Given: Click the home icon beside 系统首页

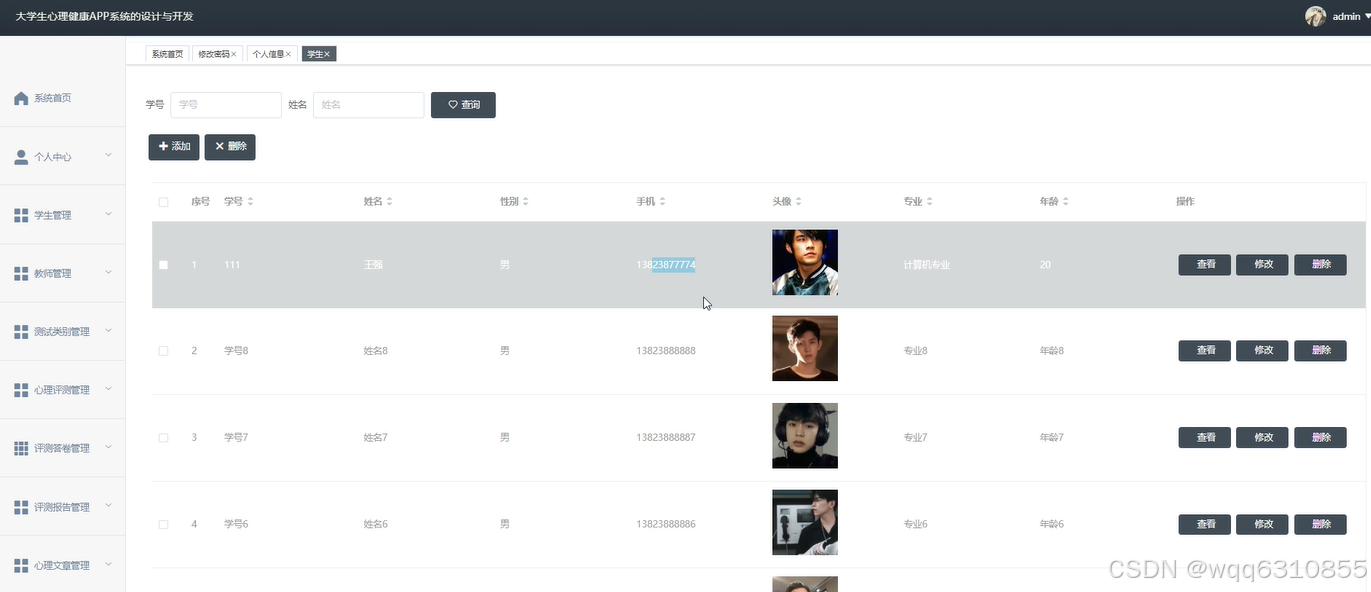Looking at the screenshot, I should 21,98.
